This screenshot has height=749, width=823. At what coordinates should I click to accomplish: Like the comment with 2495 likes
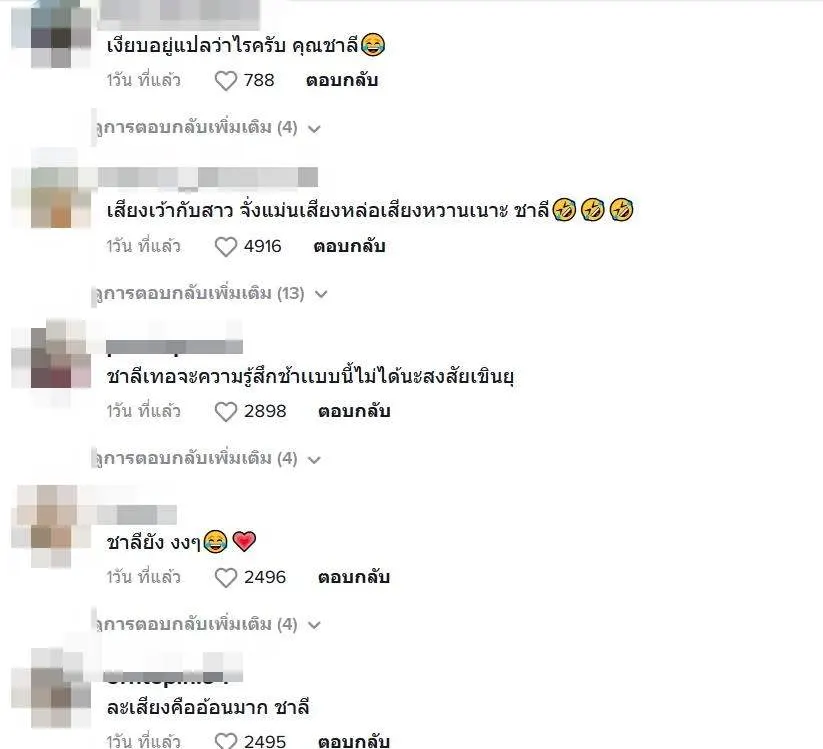(x=226, y=740)
